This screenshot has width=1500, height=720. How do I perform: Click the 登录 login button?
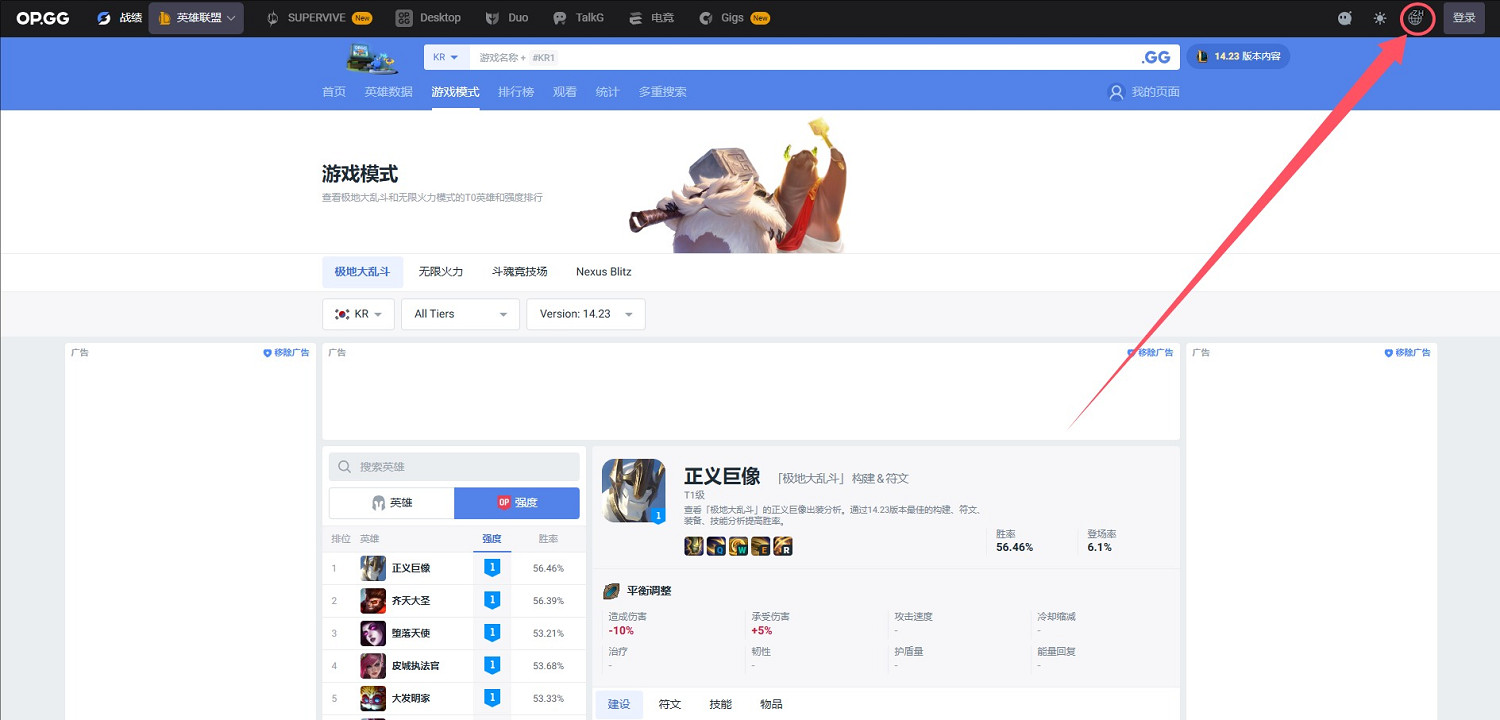coord(1464,17)
